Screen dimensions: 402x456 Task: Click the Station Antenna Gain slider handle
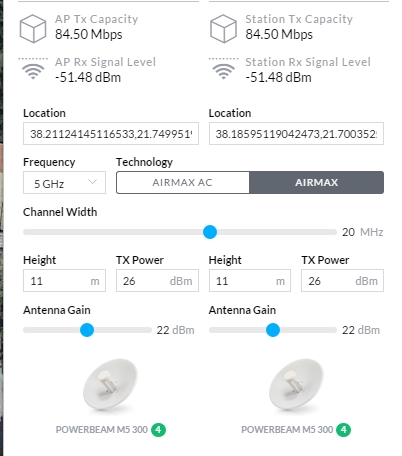(x=273, y=330)
